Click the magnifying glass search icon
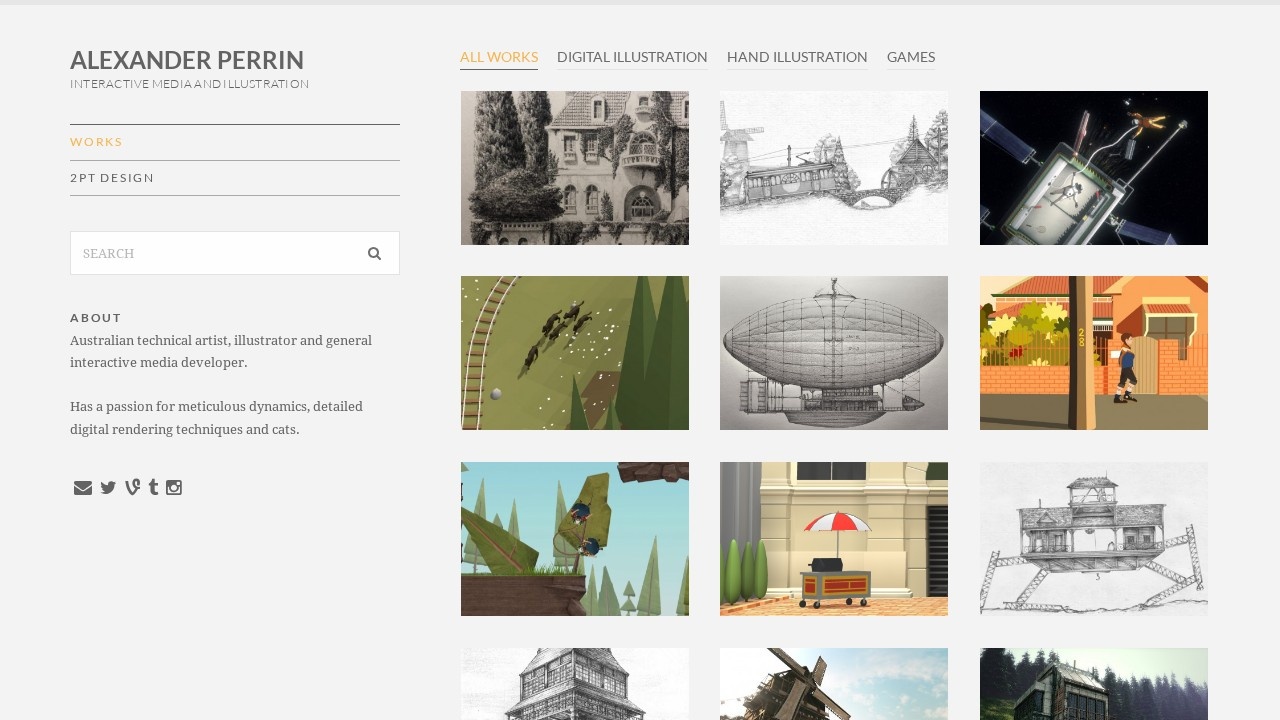 (374, 254)
